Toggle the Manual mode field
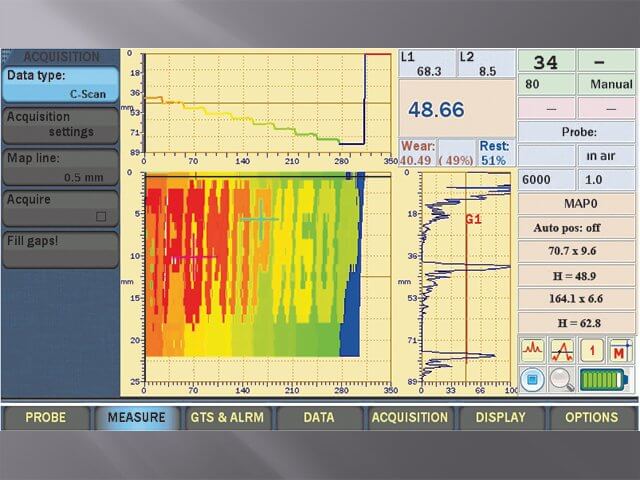The height and width of the screenshot is (480, 640). coord(607,85)
